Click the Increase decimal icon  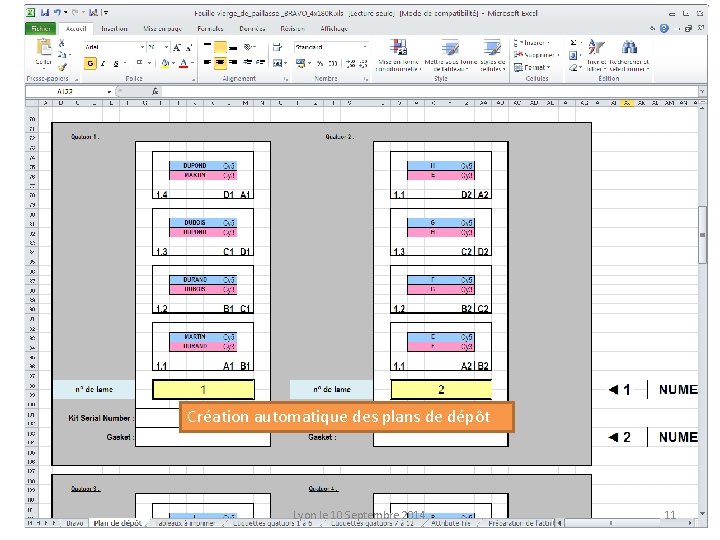tap(351, 63)
